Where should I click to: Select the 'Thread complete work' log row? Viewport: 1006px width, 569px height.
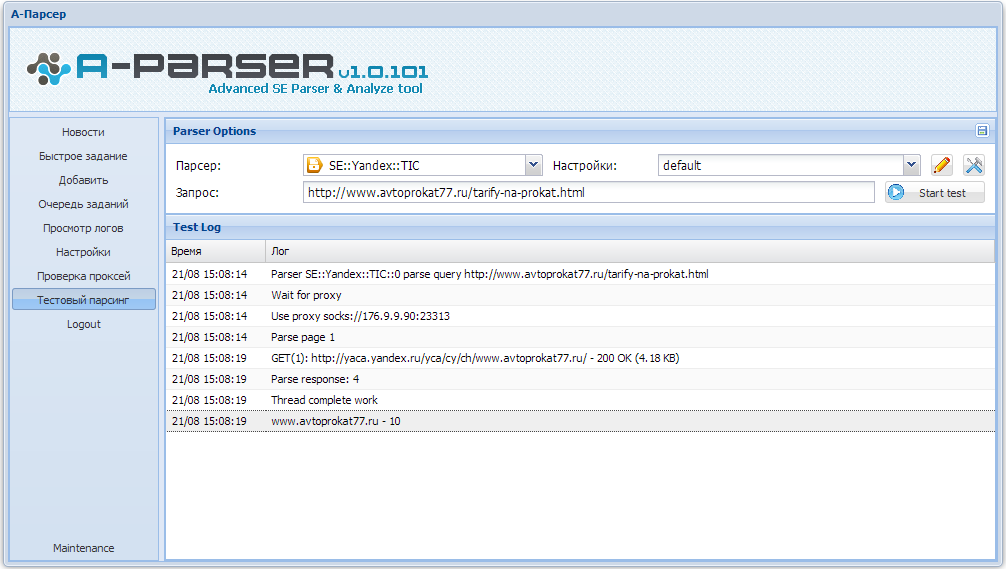pos(581,400)
